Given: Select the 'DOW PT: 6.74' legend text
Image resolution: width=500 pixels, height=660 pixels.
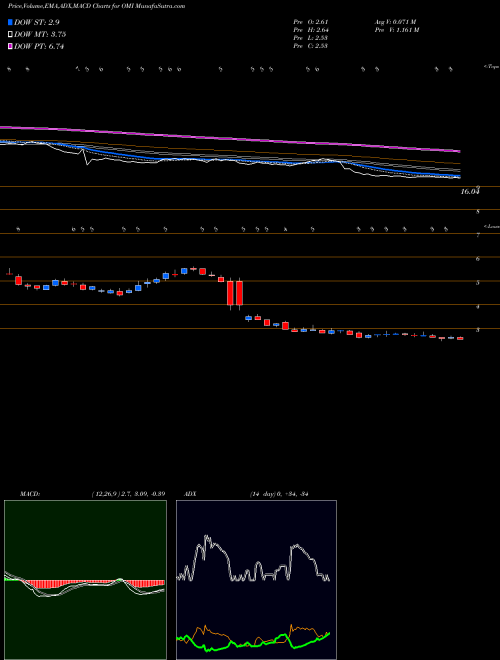Looking at the screenshot, I should 39,47.
